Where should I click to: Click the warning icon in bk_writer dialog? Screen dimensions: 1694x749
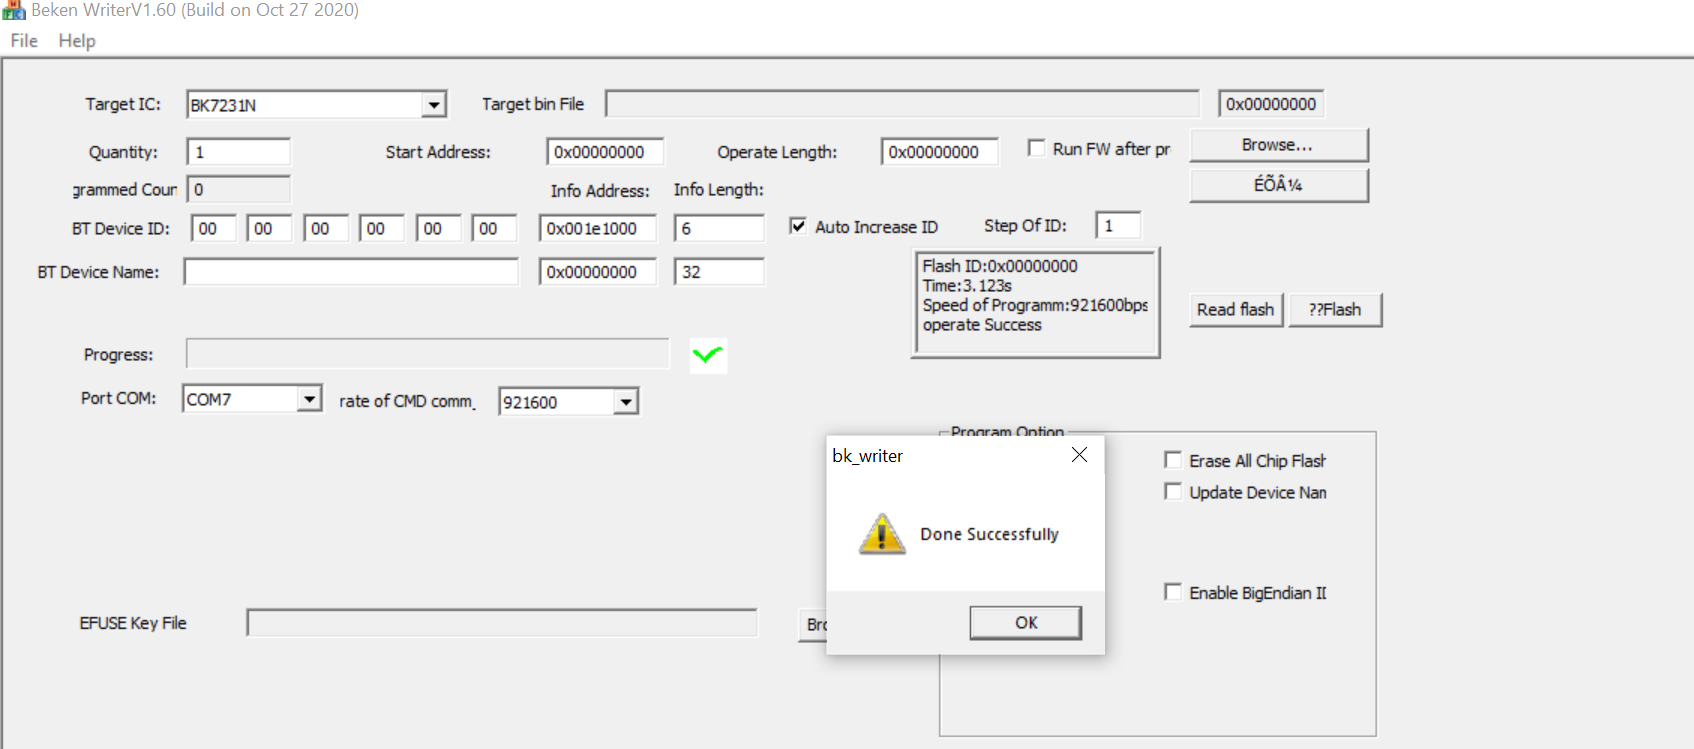[882, 534]
